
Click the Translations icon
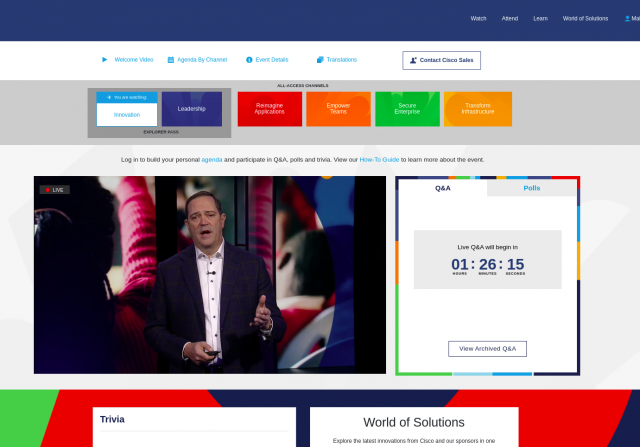[320, 60]
